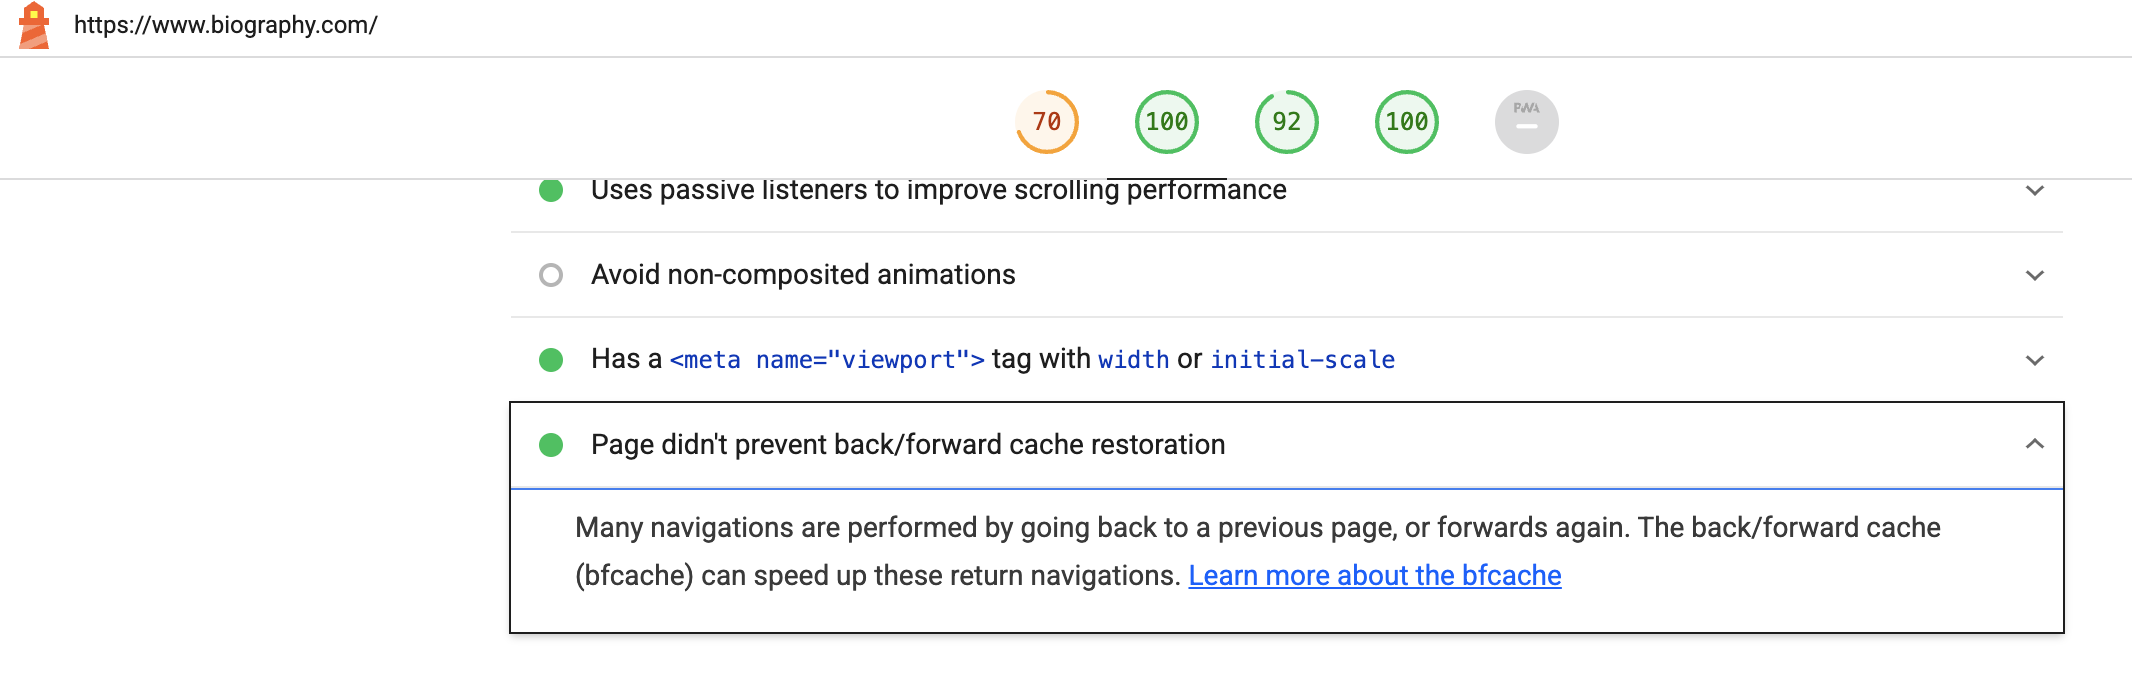Click the biography.com URL field
Screen dimensions: 2132x680
(x=227, y=25)
